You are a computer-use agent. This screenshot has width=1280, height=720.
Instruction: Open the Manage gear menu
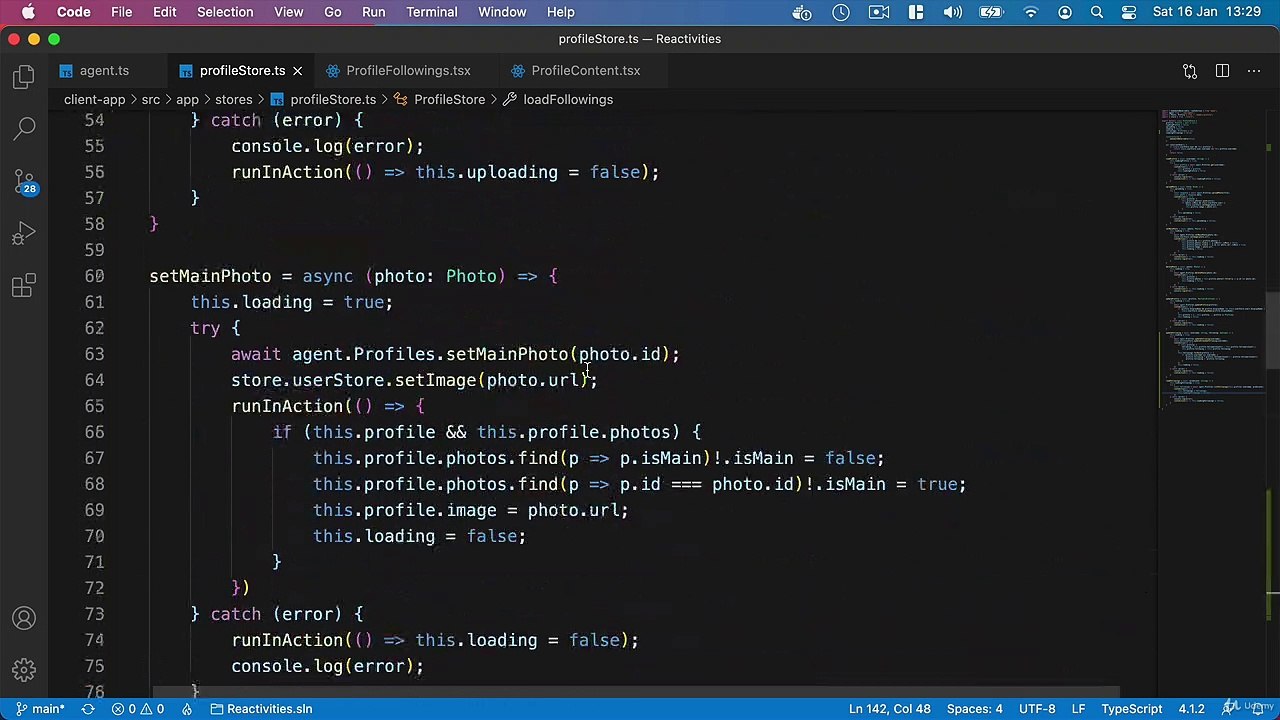24,670
